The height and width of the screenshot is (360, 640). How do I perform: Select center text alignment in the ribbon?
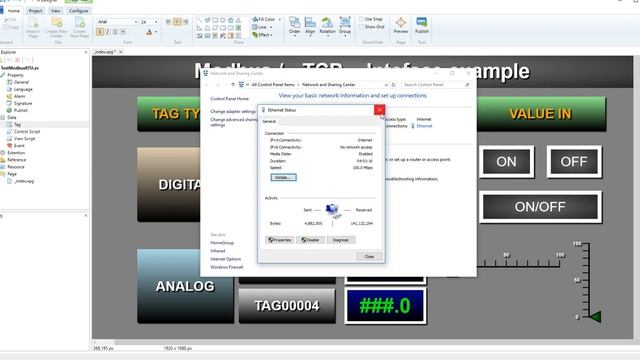pyautogui.click(x=177, y=22)
